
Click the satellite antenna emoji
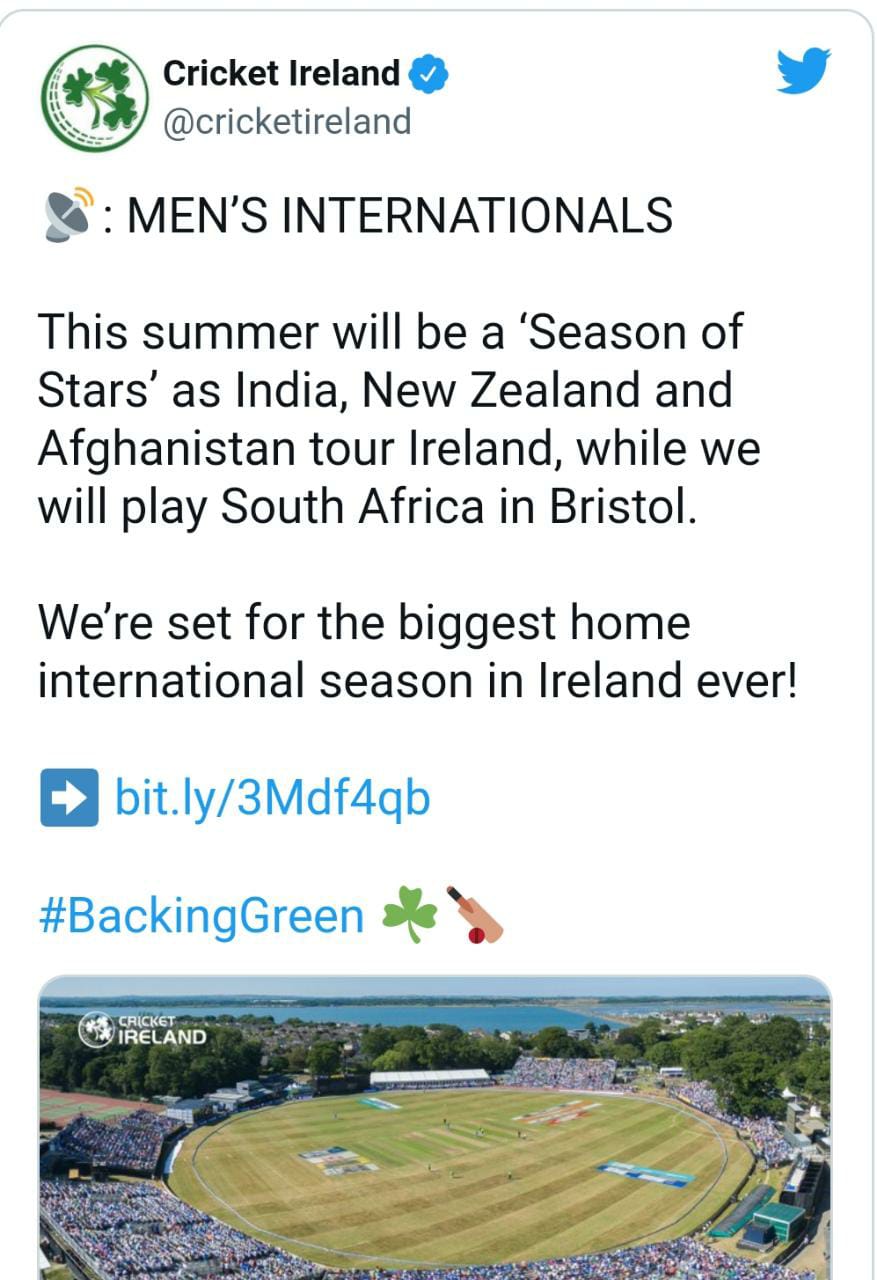click(x=69, y=213)
